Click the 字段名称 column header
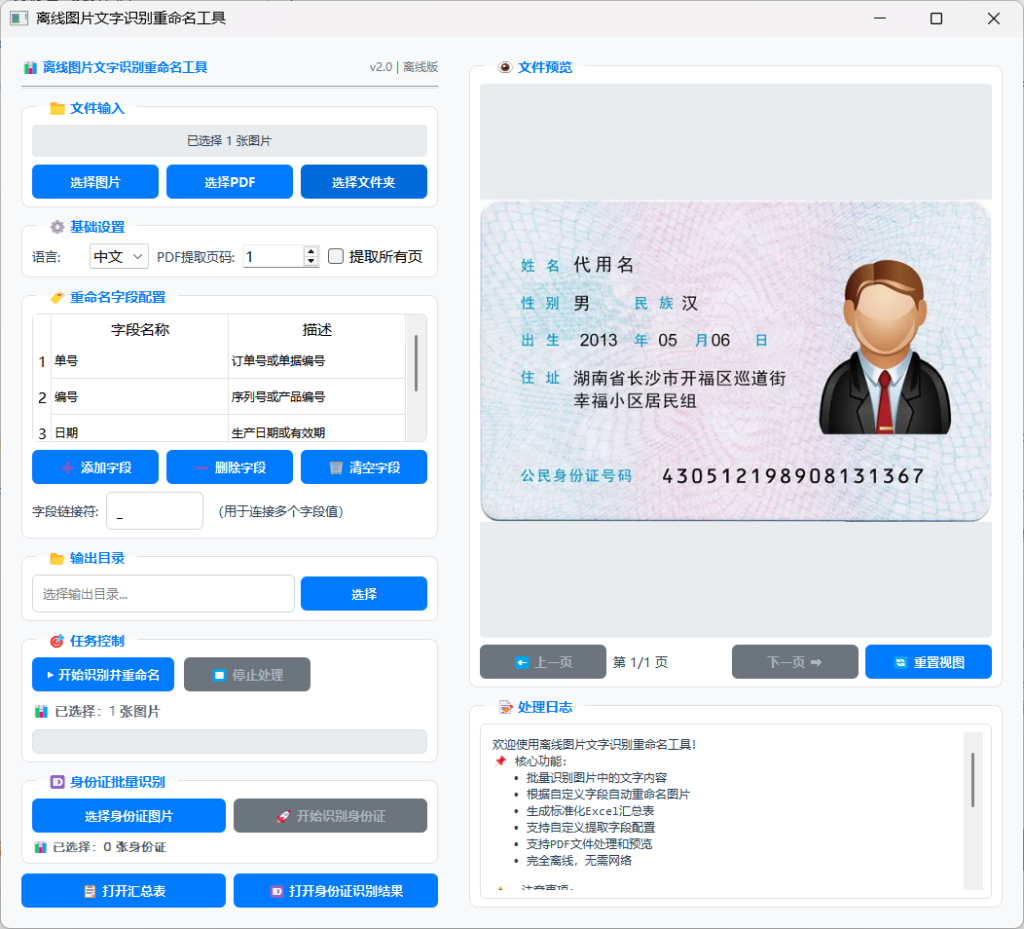This screenshot has height=929, width=1024. [140, 329]
